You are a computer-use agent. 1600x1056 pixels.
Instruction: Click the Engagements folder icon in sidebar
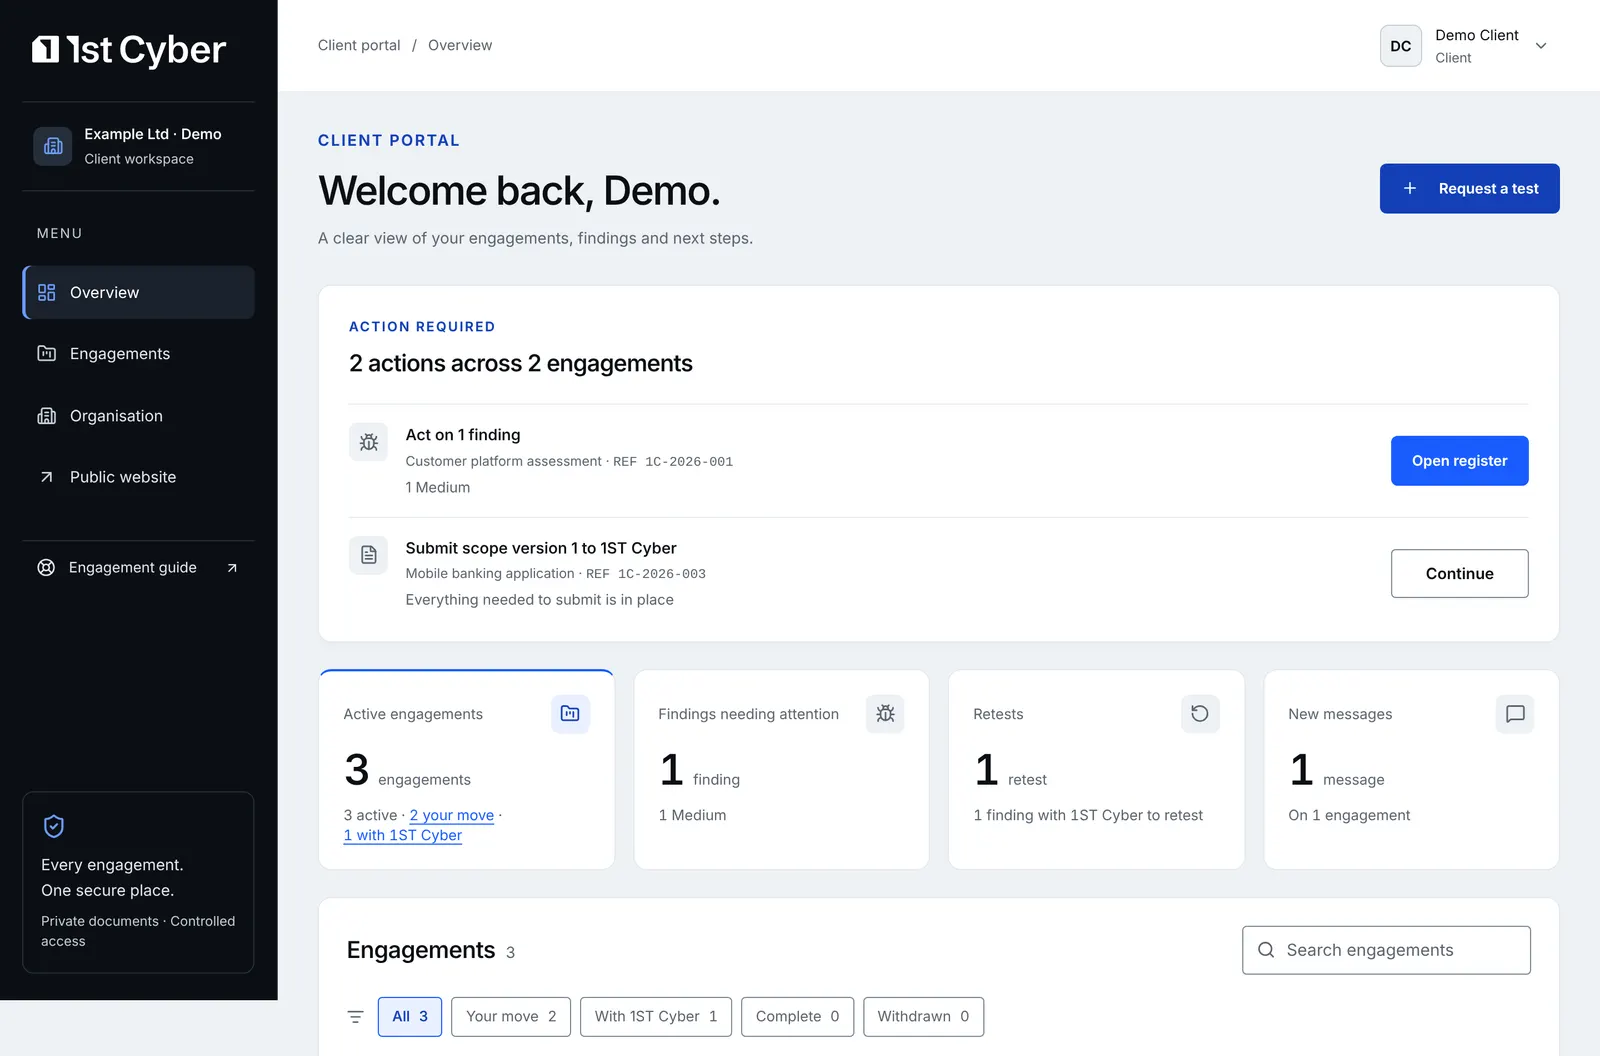[x=46, y=354]
